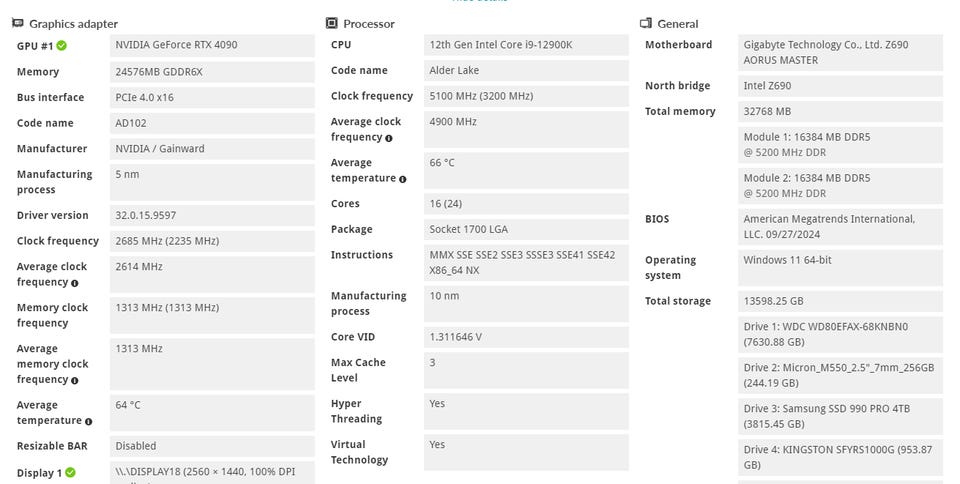Click the cut-off details link at top
The height and width of the screenshot is (484, 960).
479,2
